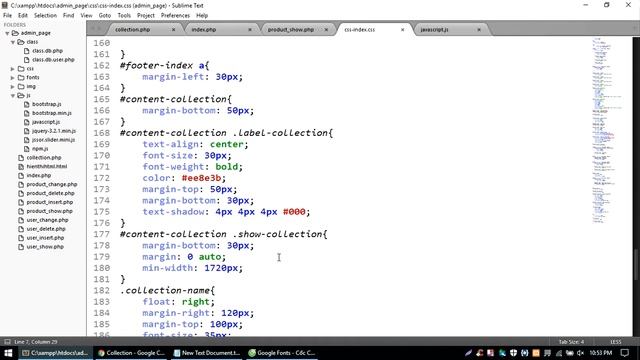Click the vertical scrollbar thumb
Image resolution: width=640 pixels, height=360 pixels.
tap(636, 264)
